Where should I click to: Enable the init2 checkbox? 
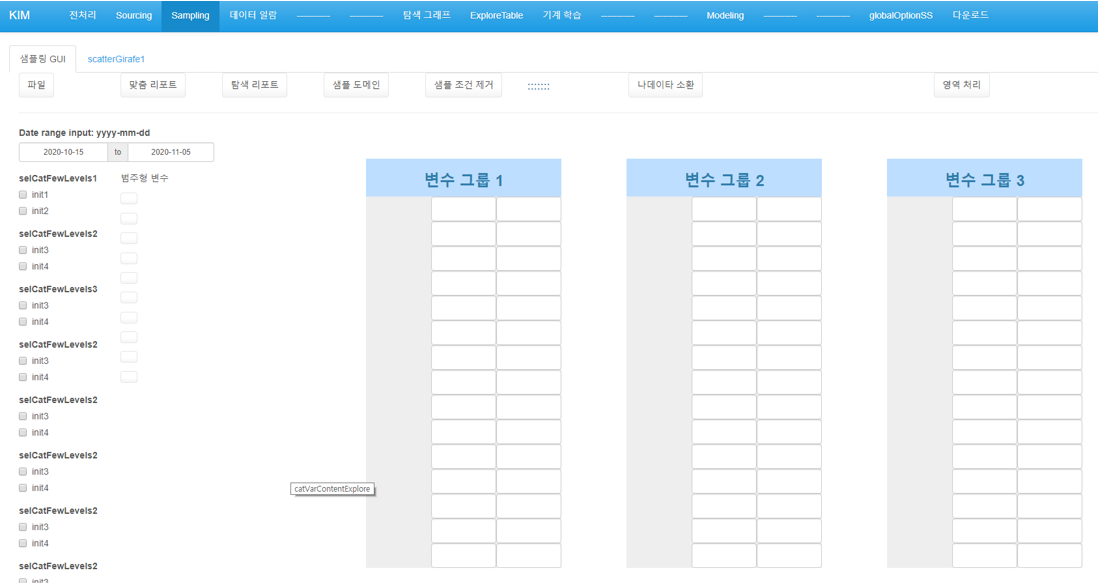tap(23, 211)
